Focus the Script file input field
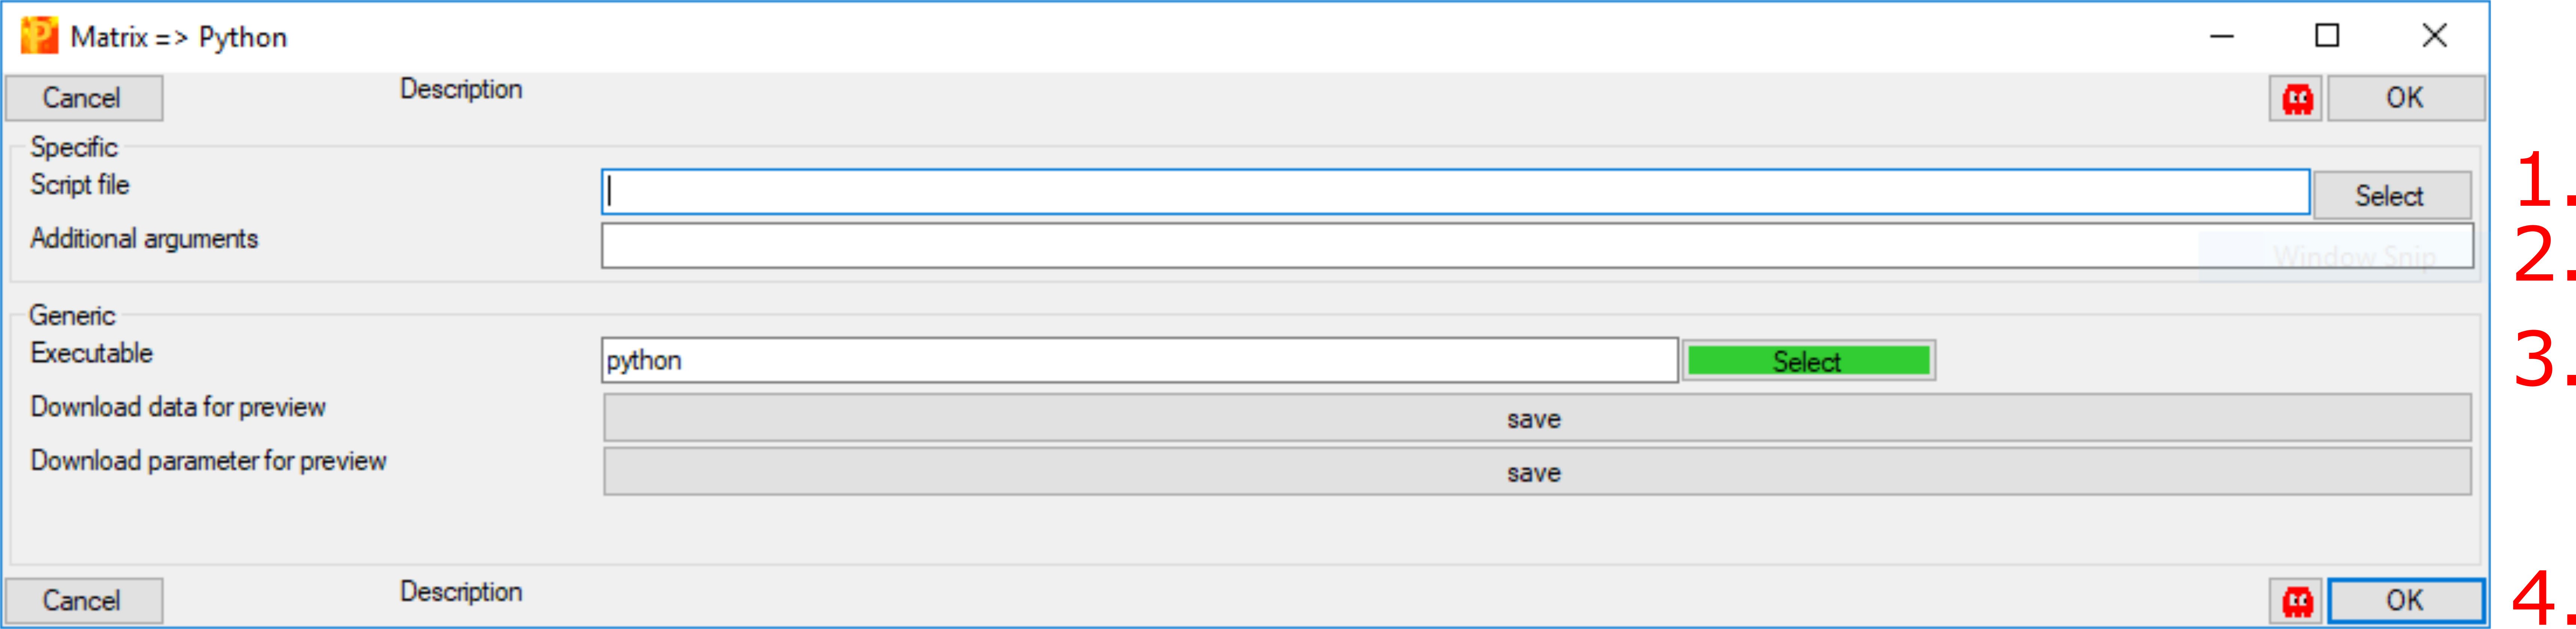The image size is (2576, 629). (1455, 192)
